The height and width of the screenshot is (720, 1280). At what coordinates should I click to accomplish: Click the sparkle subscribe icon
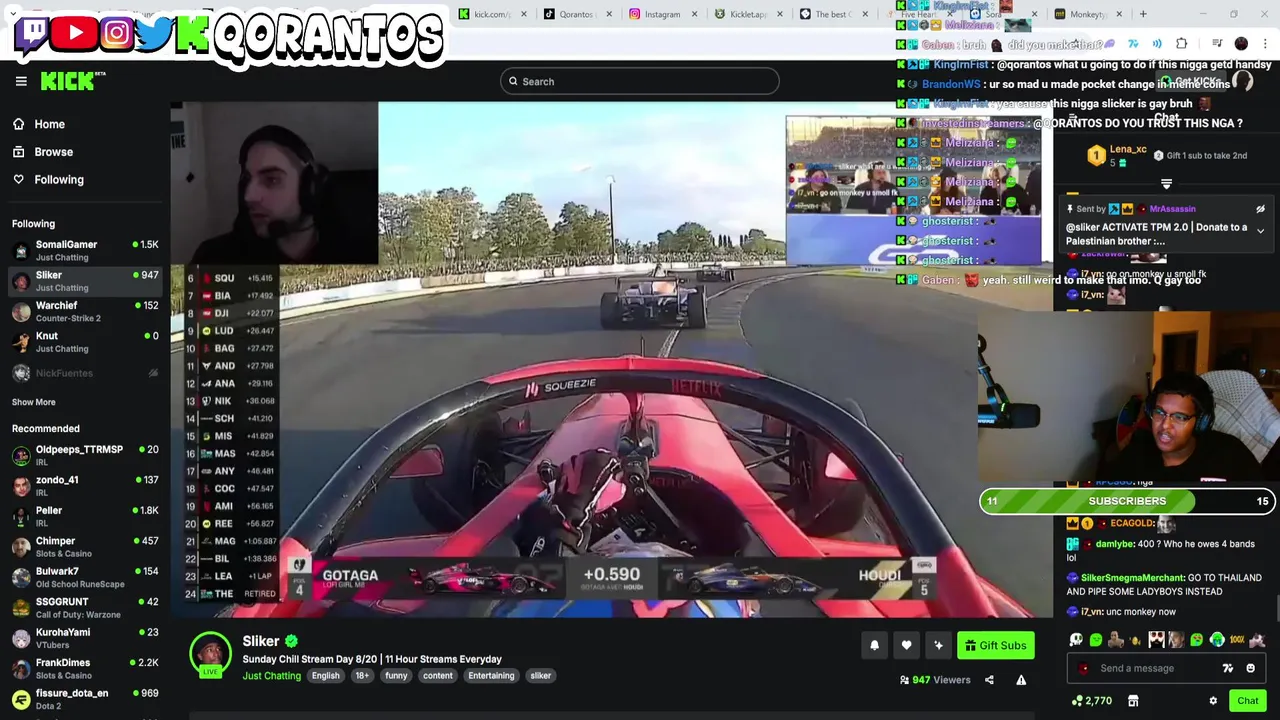[938, 646]
